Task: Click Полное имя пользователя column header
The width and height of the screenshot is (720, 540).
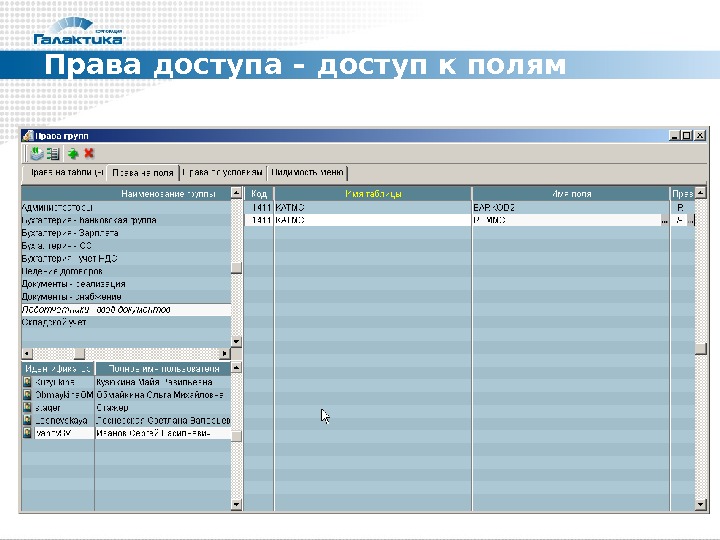Action: [x=163, y=369]
